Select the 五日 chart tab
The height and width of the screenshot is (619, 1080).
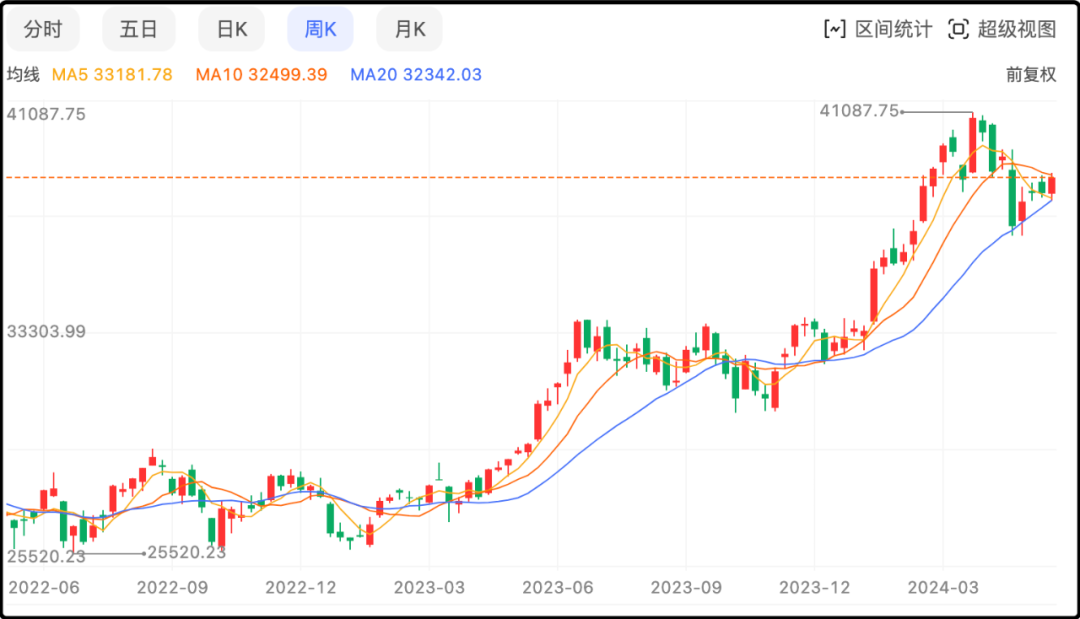[x=138, y=29]
